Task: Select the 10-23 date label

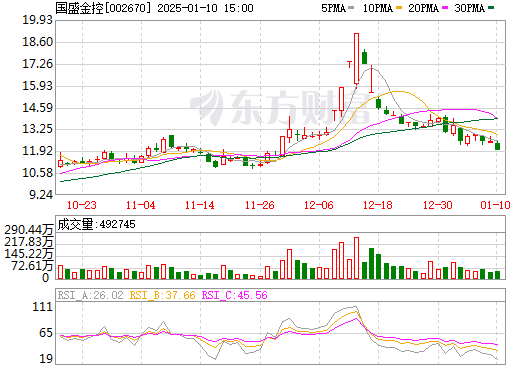Action: (82, 205)
